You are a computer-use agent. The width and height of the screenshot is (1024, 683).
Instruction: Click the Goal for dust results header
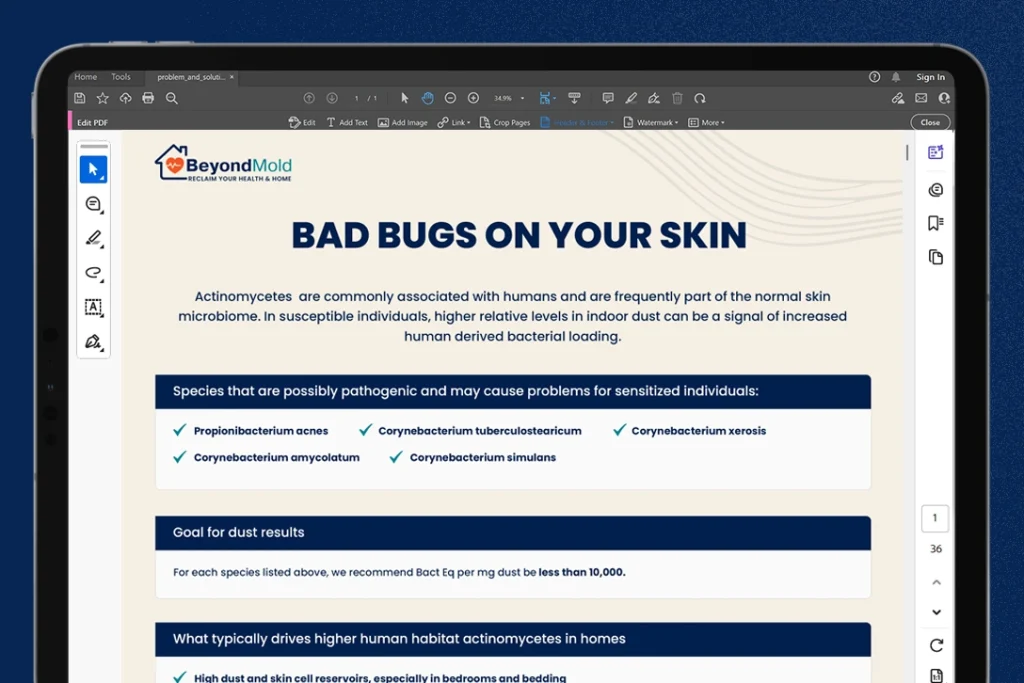coord(513,533)
